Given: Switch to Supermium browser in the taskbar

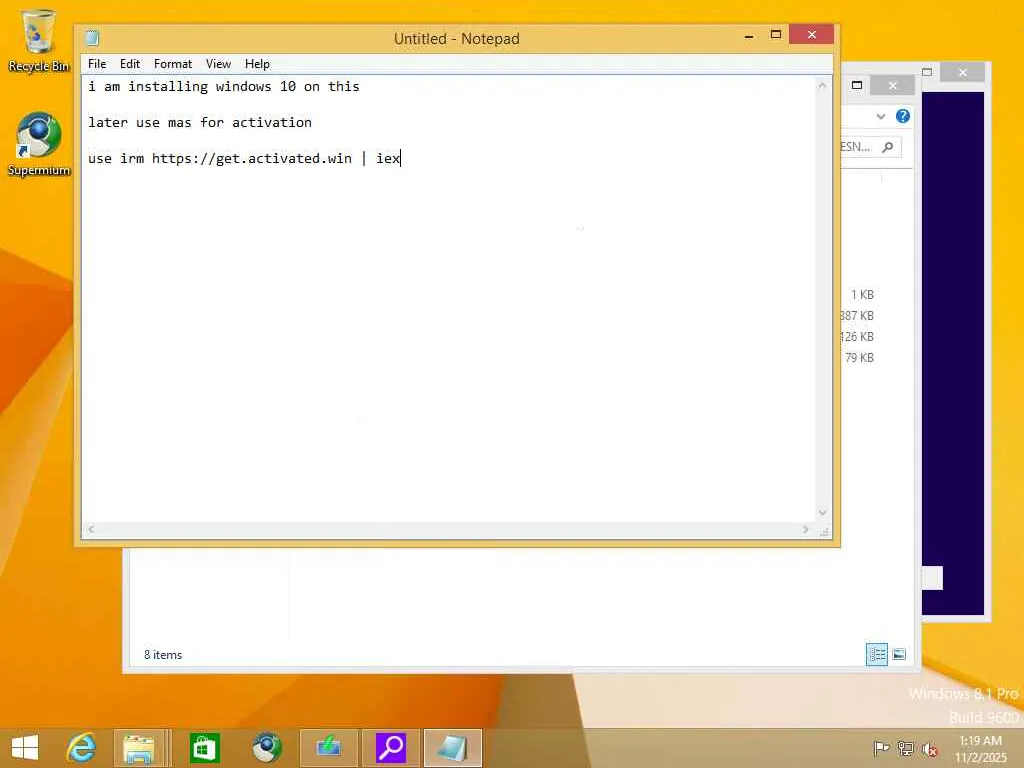Looking at the screenshot, I should 266,748.
